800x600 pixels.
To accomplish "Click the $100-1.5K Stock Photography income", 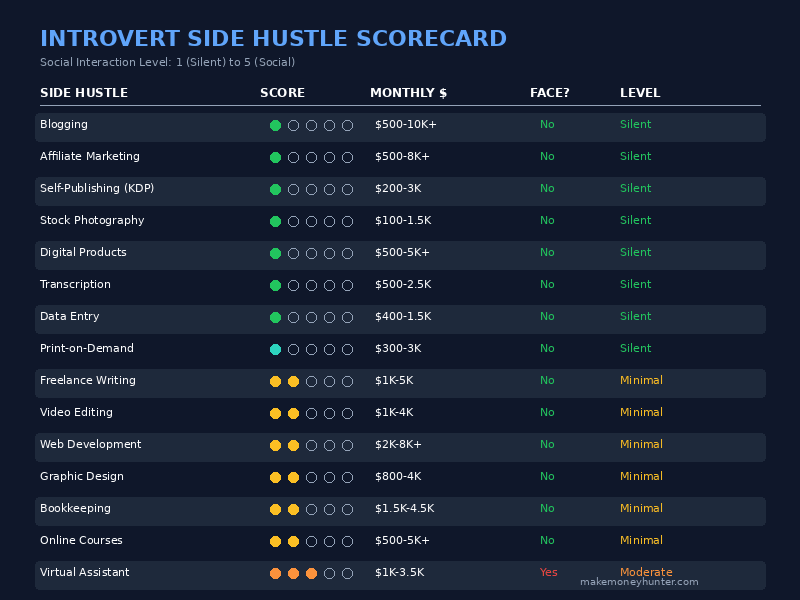I will click(x=403, y=220).
